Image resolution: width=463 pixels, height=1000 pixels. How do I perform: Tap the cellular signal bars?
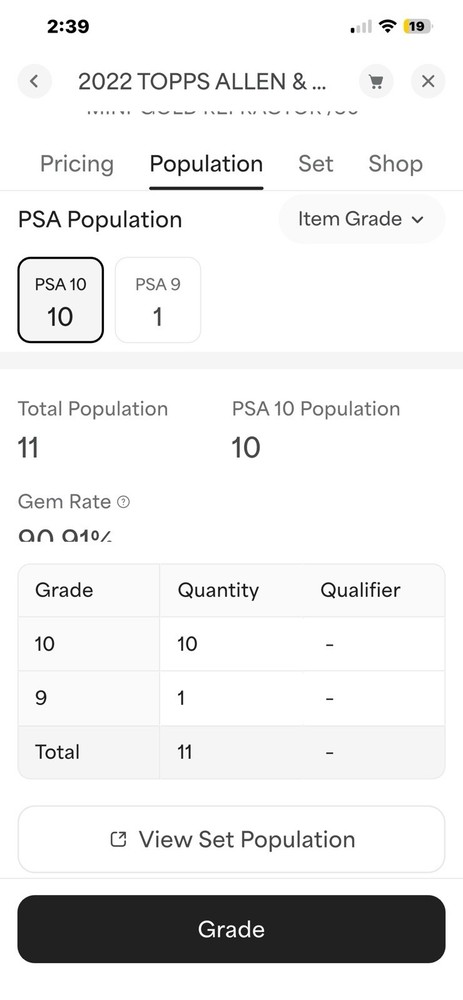click(x=361, y=26)
